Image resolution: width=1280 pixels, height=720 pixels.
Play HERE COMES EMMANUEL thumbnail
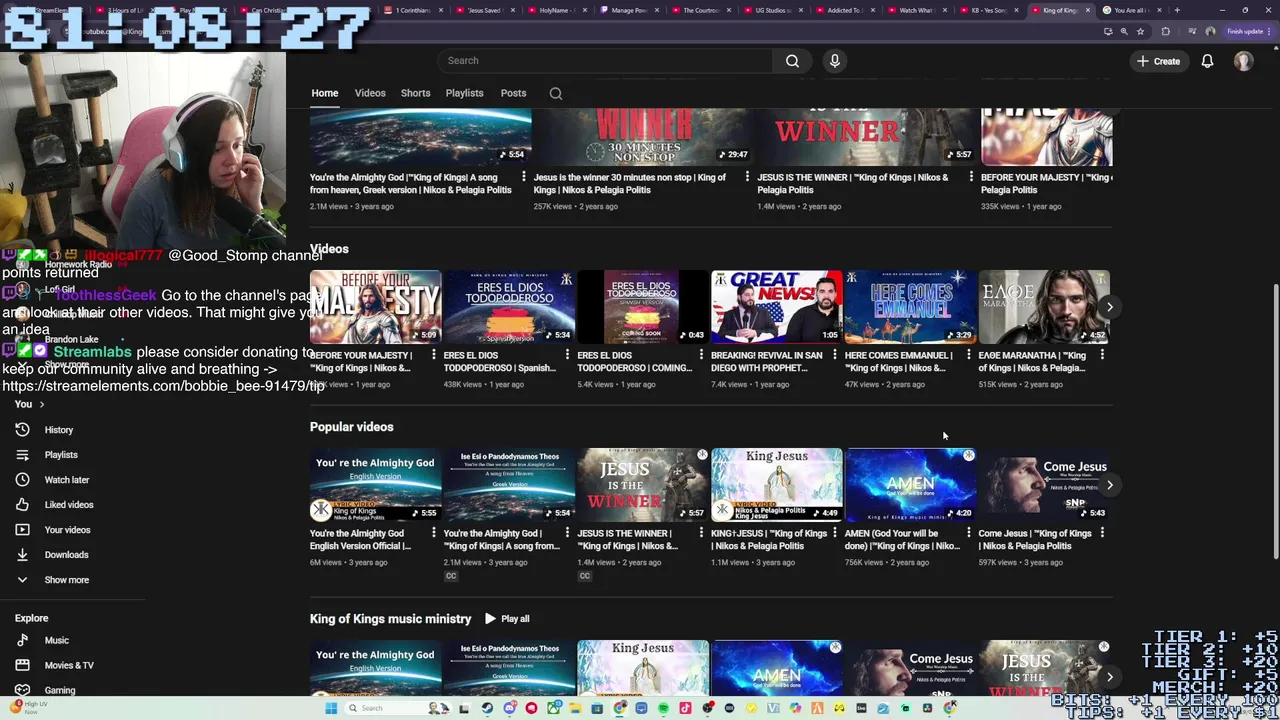[910, 307]
